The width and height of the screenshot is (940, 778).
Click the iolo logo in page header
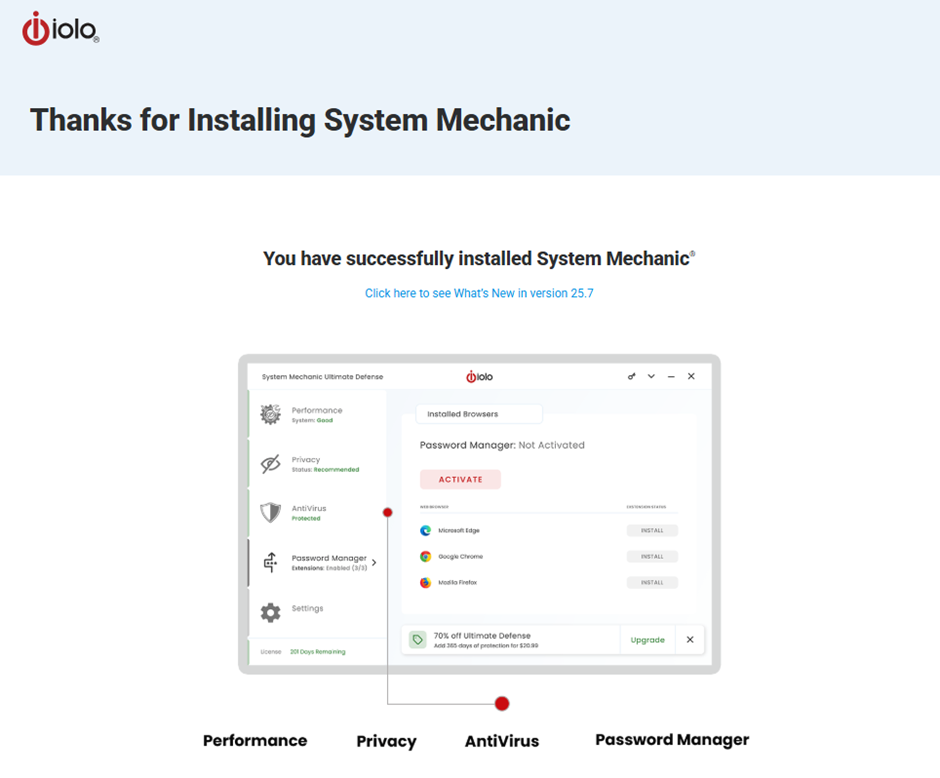[x=60, y=29]
